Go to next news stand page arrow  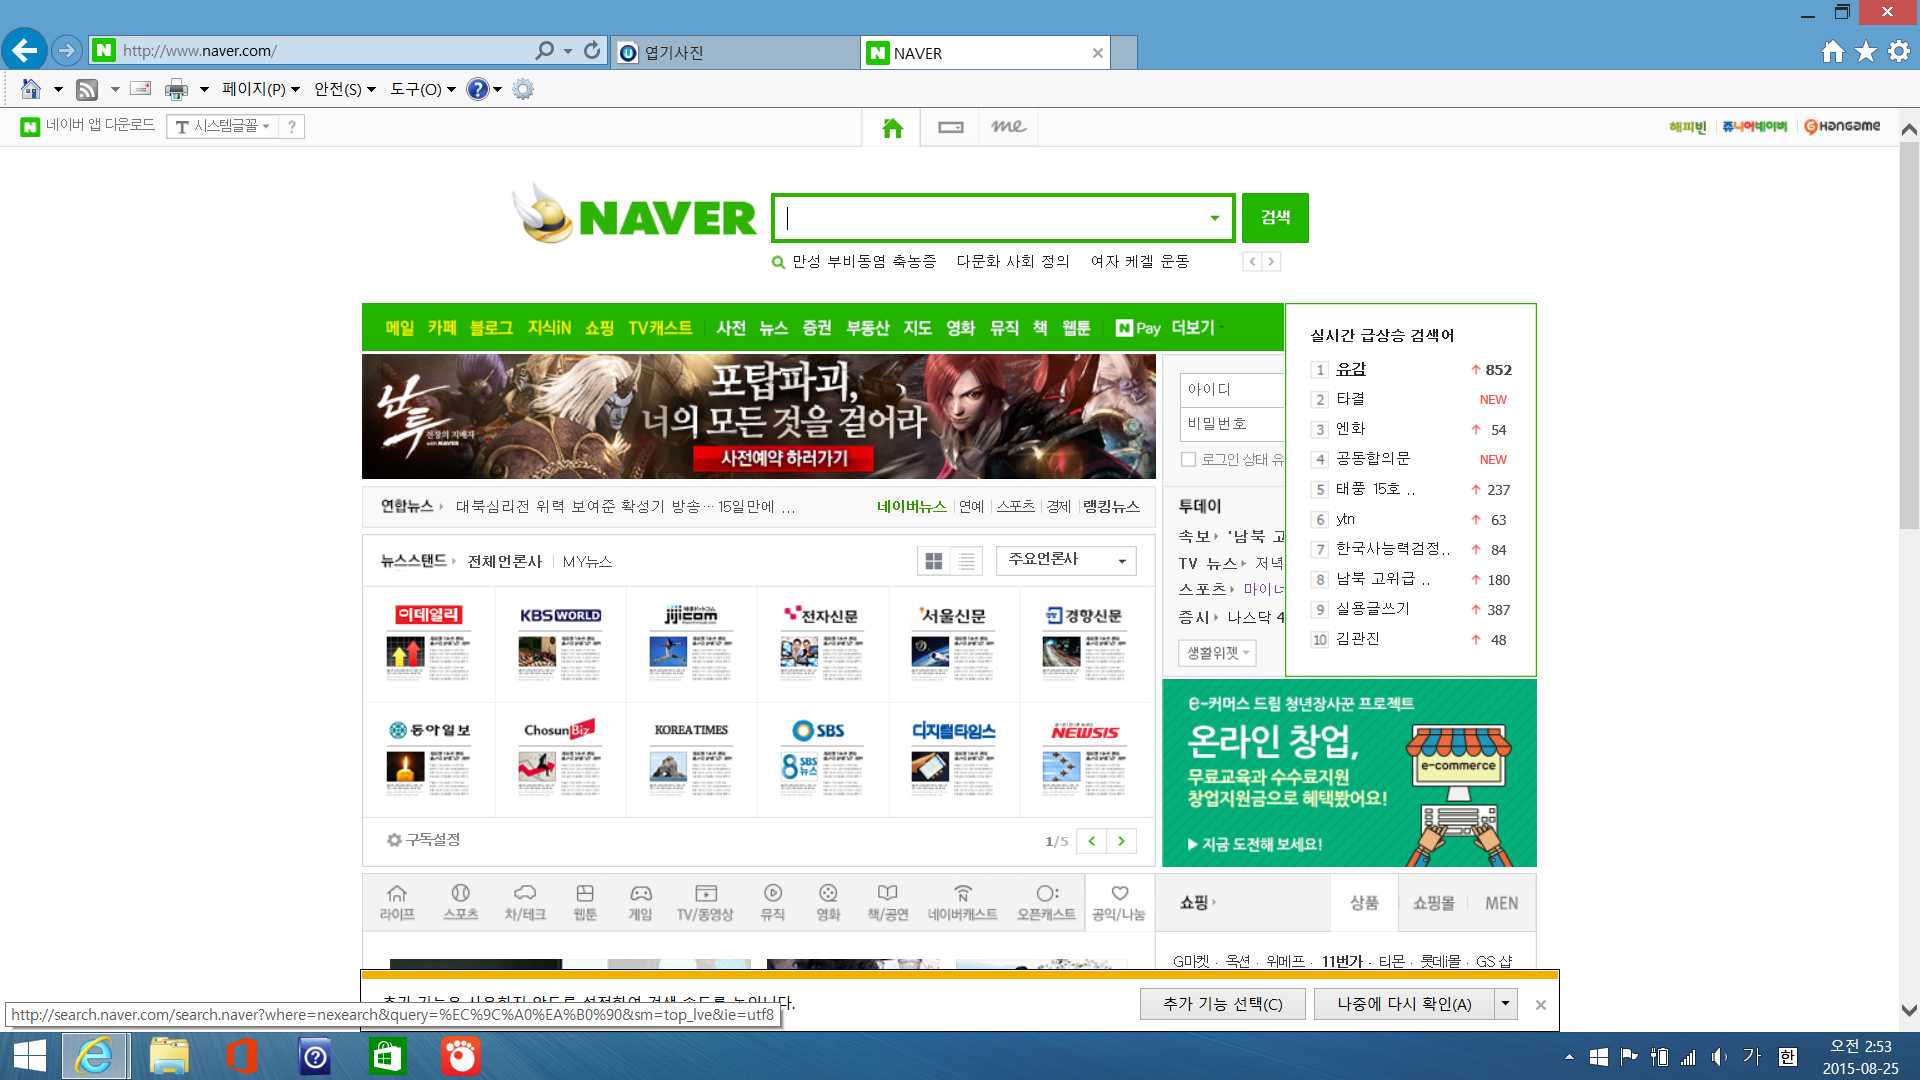pos(1122,841)
